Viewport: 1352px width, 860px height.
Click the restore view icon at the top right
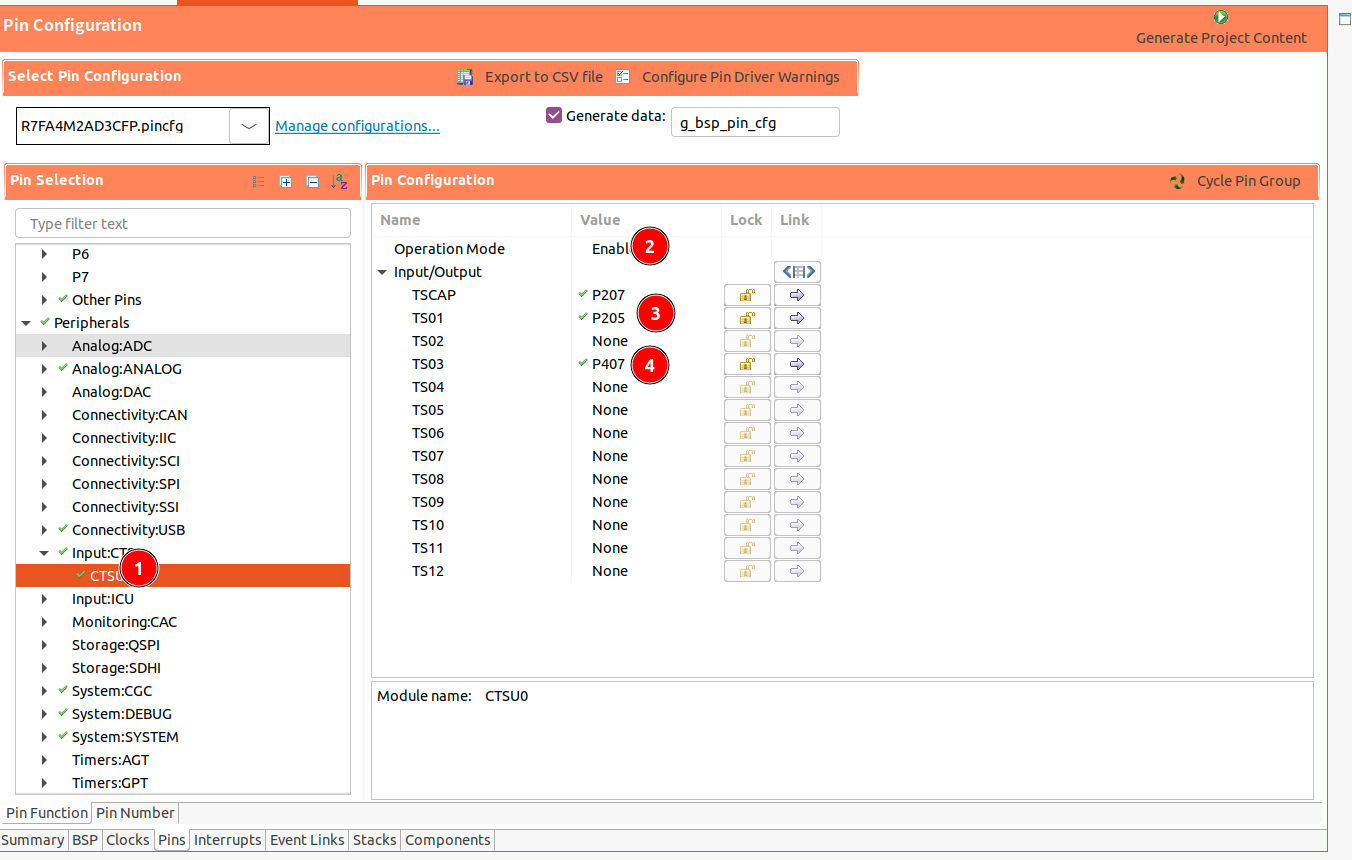[1344, 18]
